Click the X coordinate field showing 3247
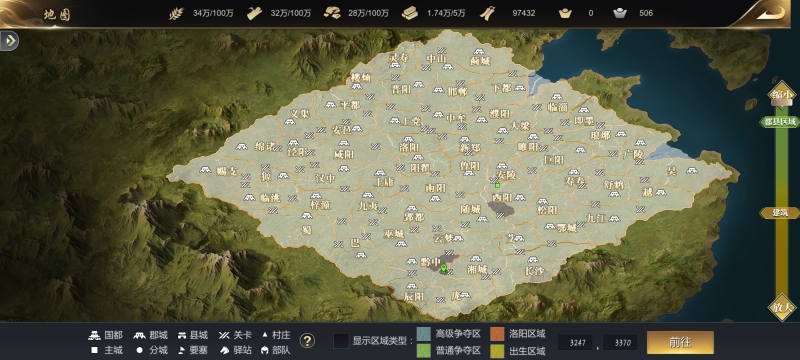This screenshot has height=360, width=800. 576,343
